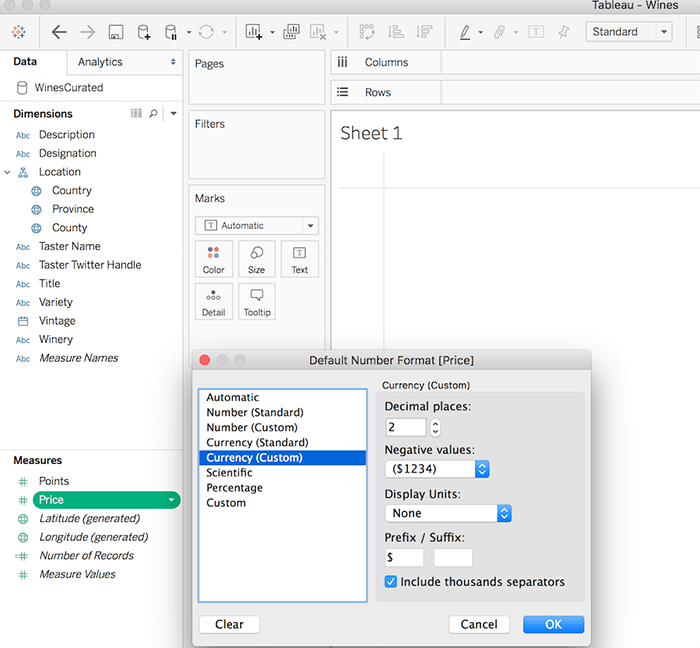This screenshot has width=700, height=648.
Task: Click the Undo back arrow
Action: pos(59,32)
